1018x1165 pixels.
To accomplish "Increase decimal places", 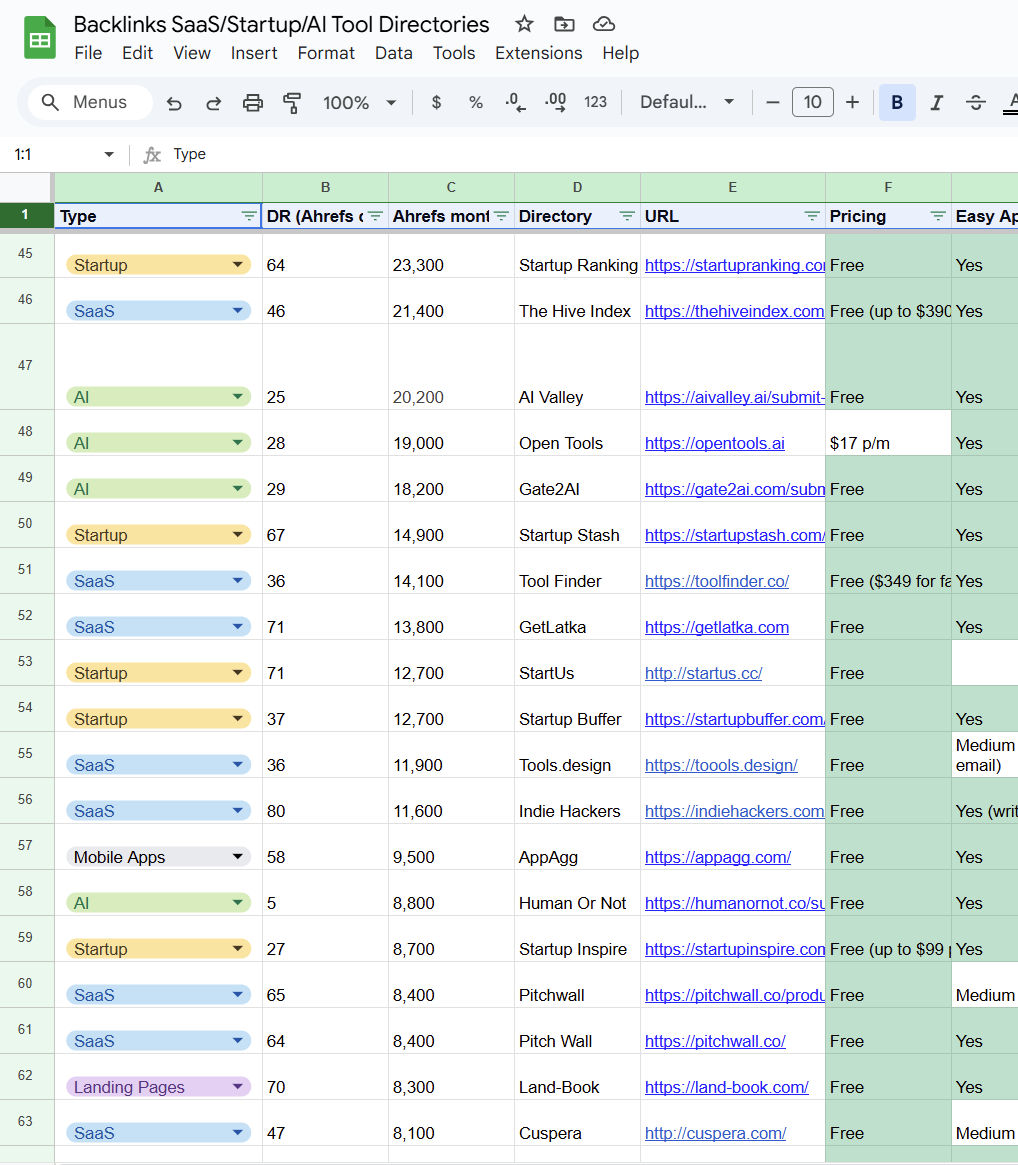I will coord(555,103).
